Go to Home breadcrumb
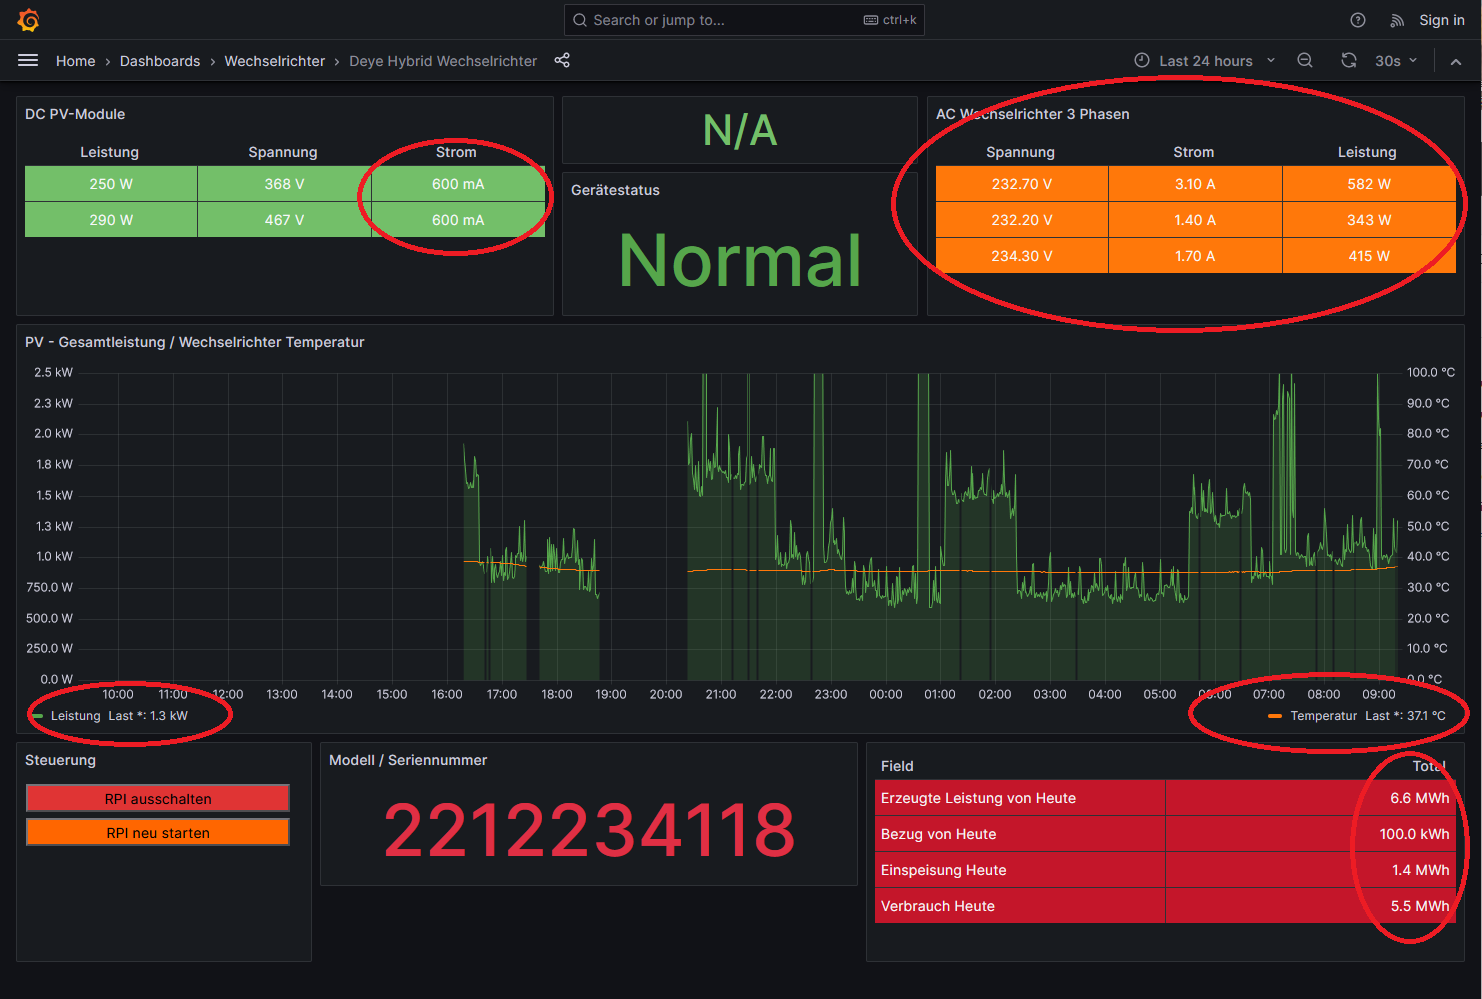 tap(75, 61)
